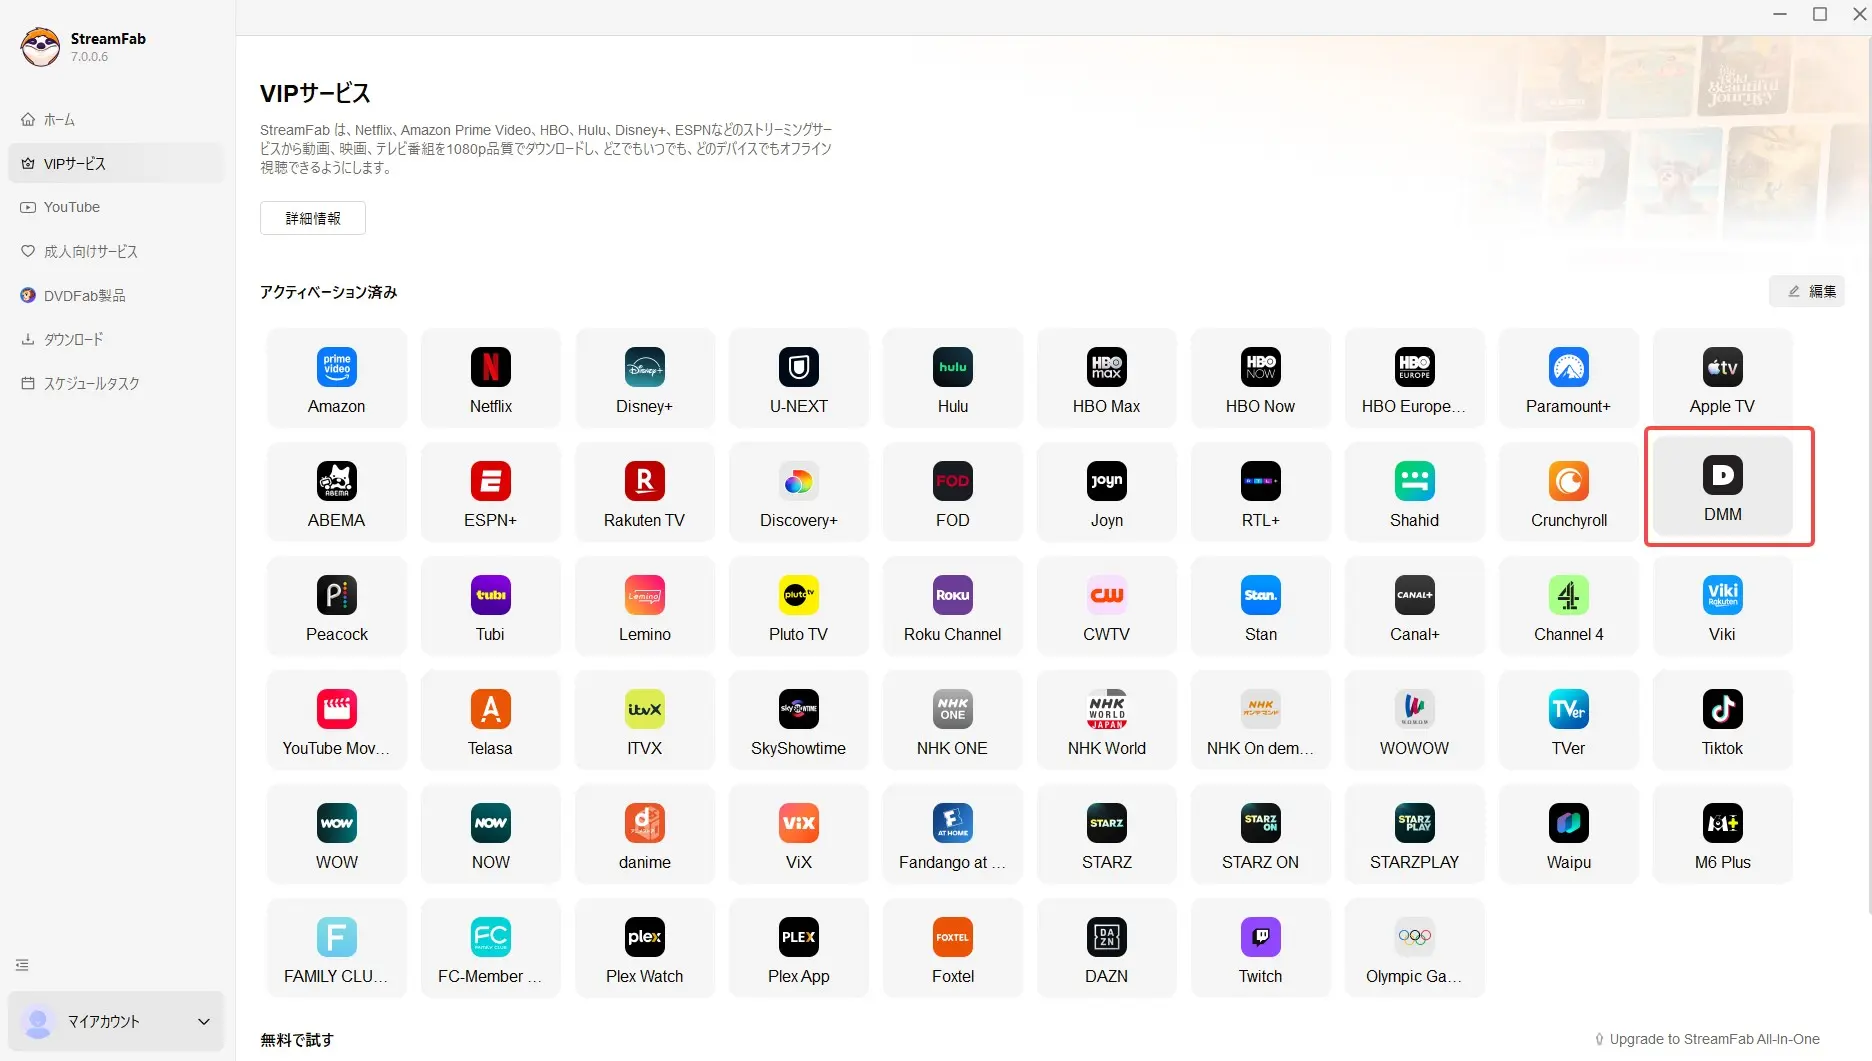The image size is (1872, 1061).
Task: Open the Roku Channel tile
Action: point(953,606)
